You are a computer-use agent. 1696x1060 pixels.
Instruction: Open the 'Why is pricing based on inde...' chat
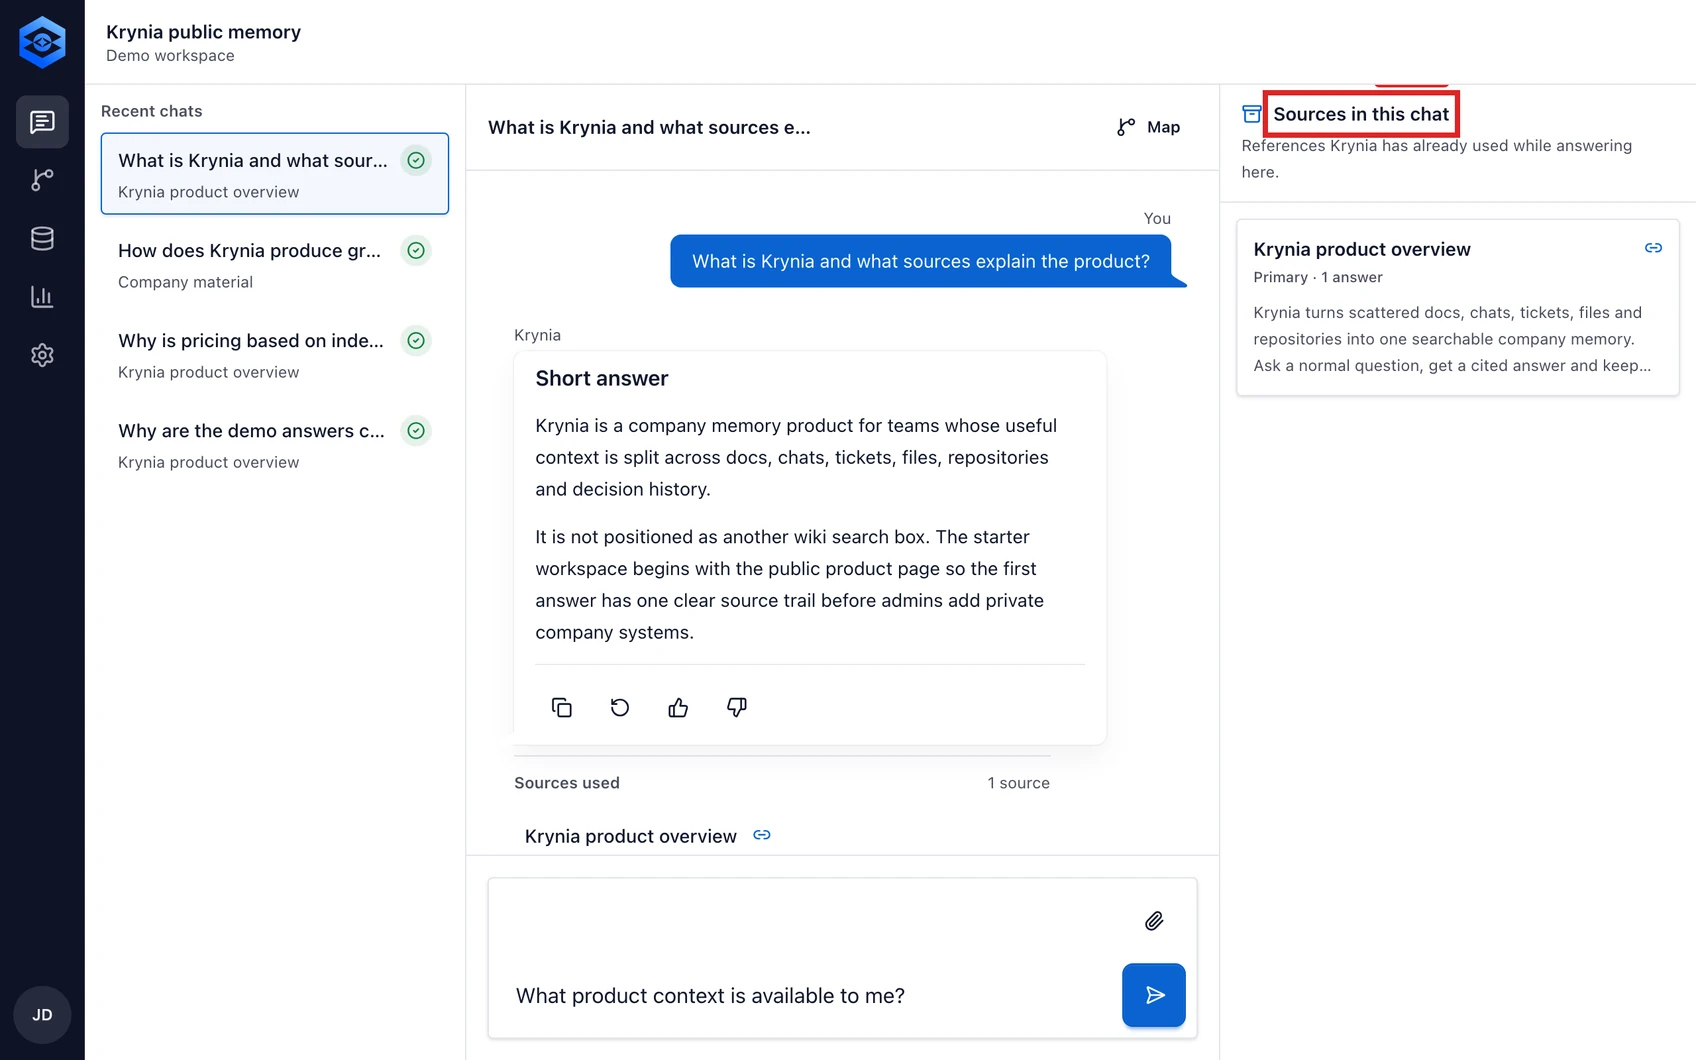pos(275,354)
